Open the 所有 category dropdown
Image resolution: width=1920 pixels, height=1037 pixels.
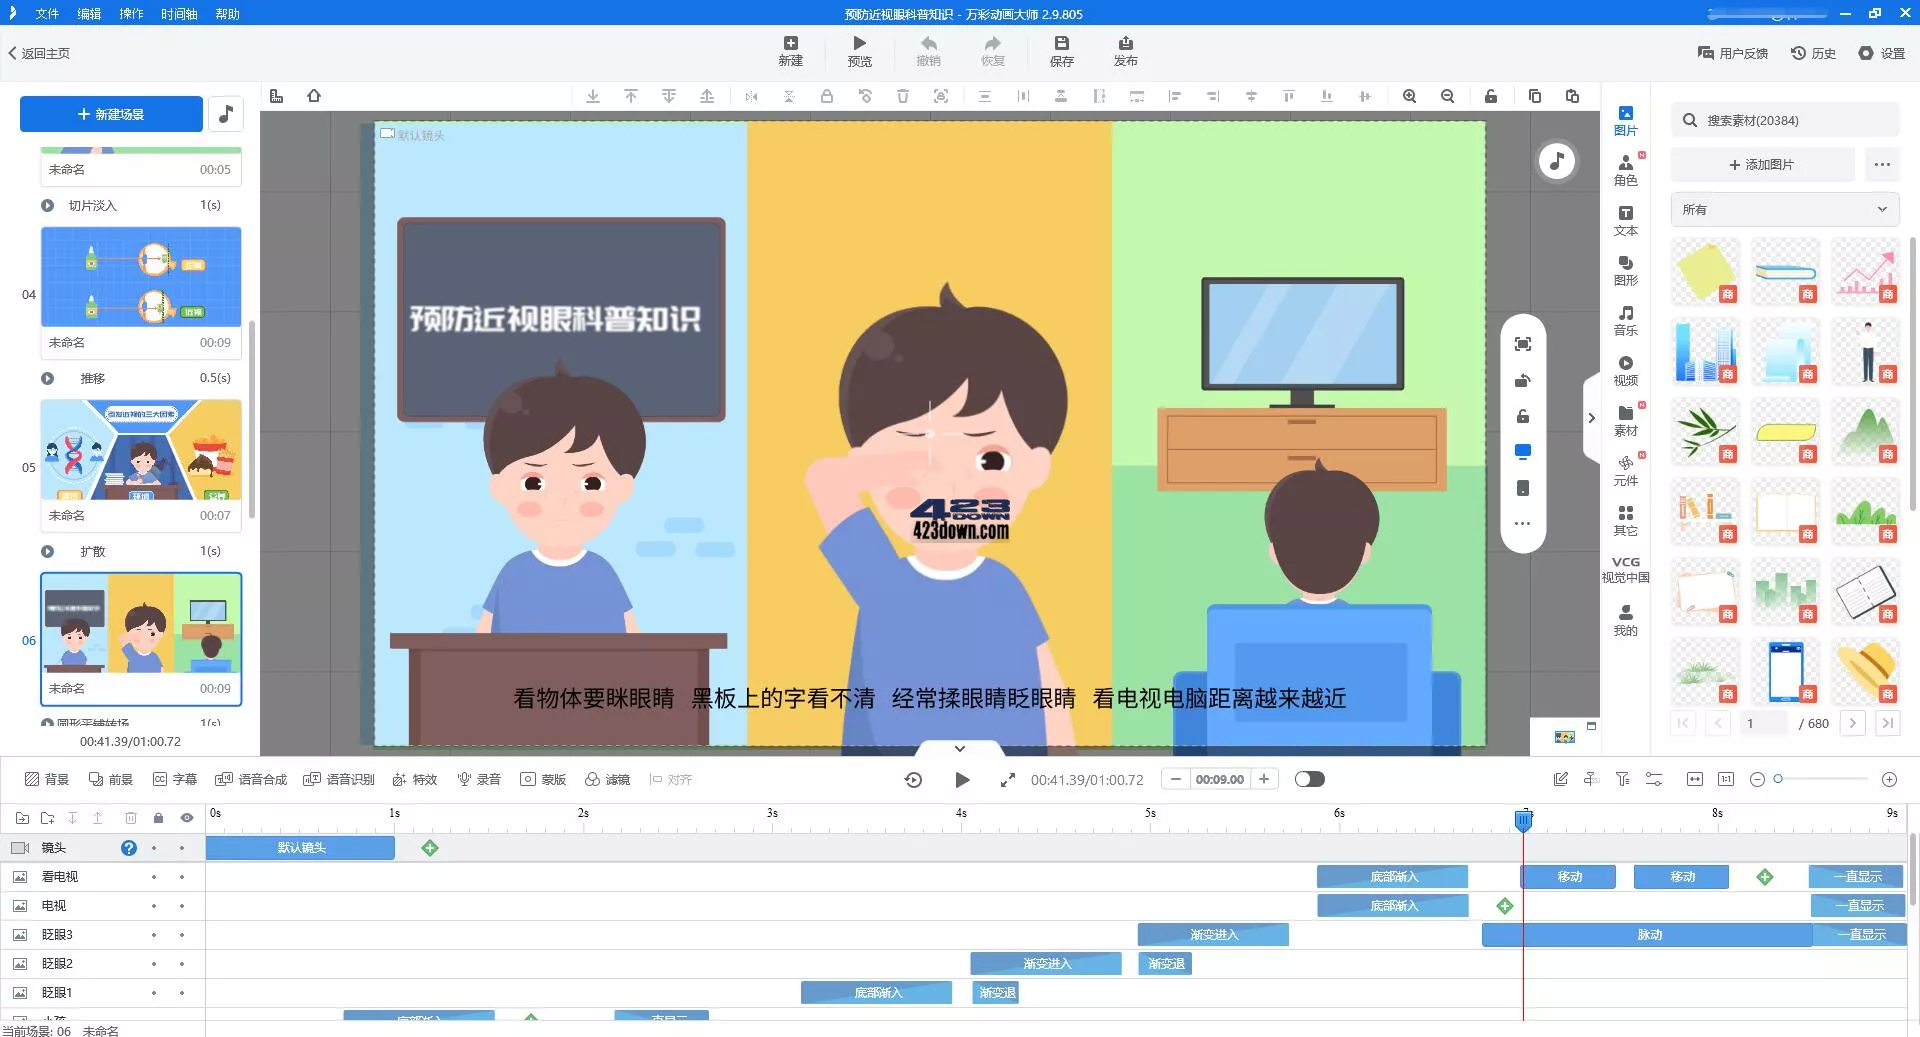tap(1784, 210)
